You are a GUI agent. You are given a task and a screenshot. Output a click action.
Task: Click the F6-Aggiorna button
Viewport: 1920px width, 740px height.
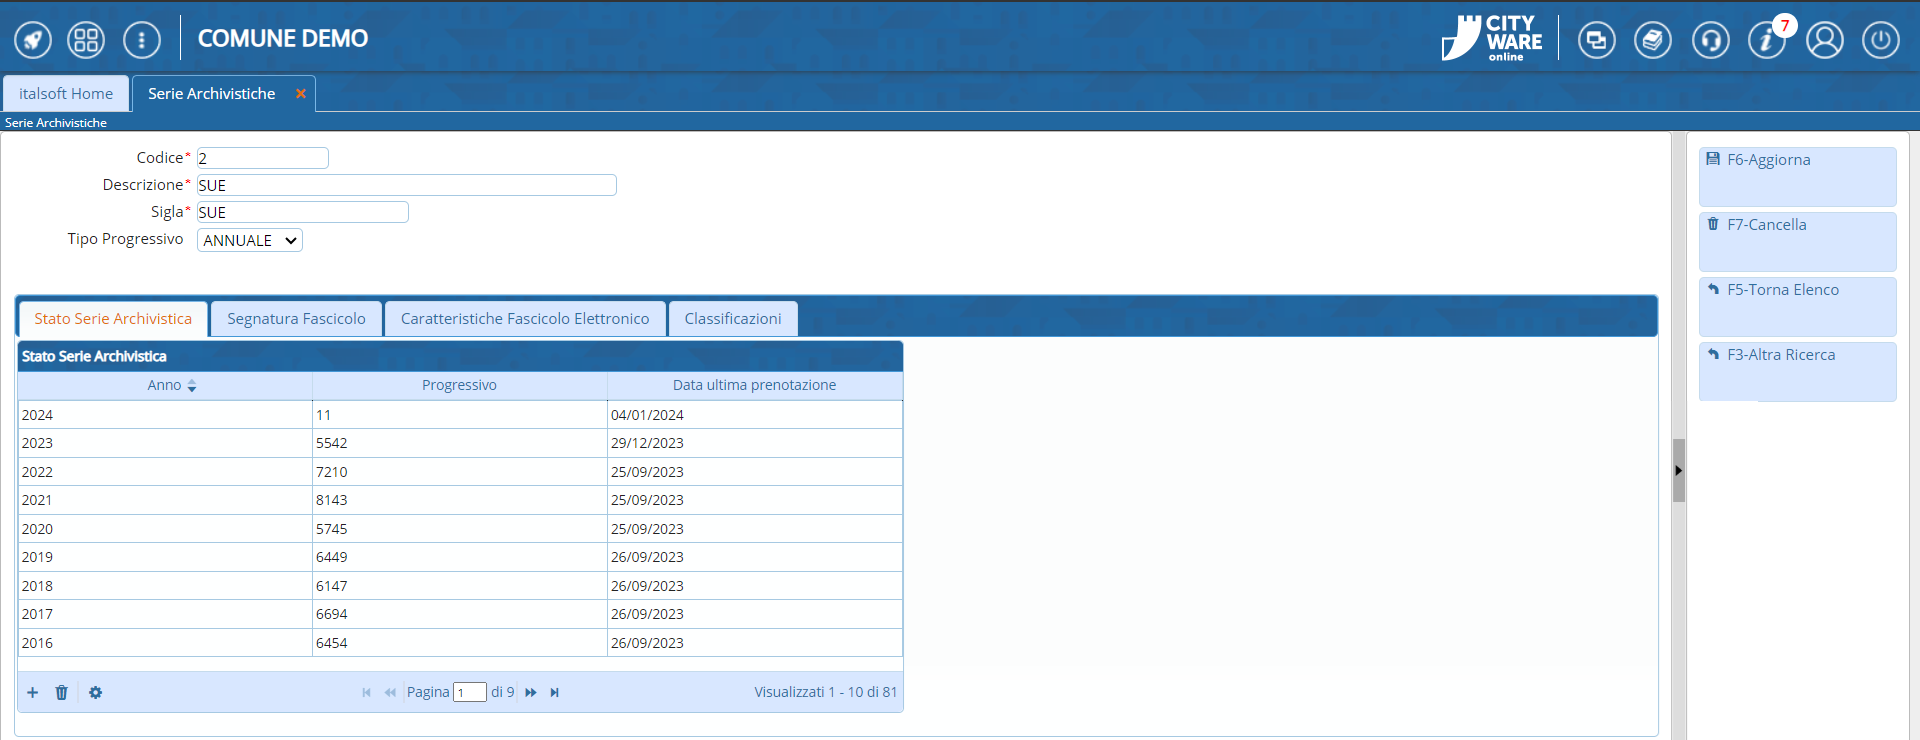1797,176
